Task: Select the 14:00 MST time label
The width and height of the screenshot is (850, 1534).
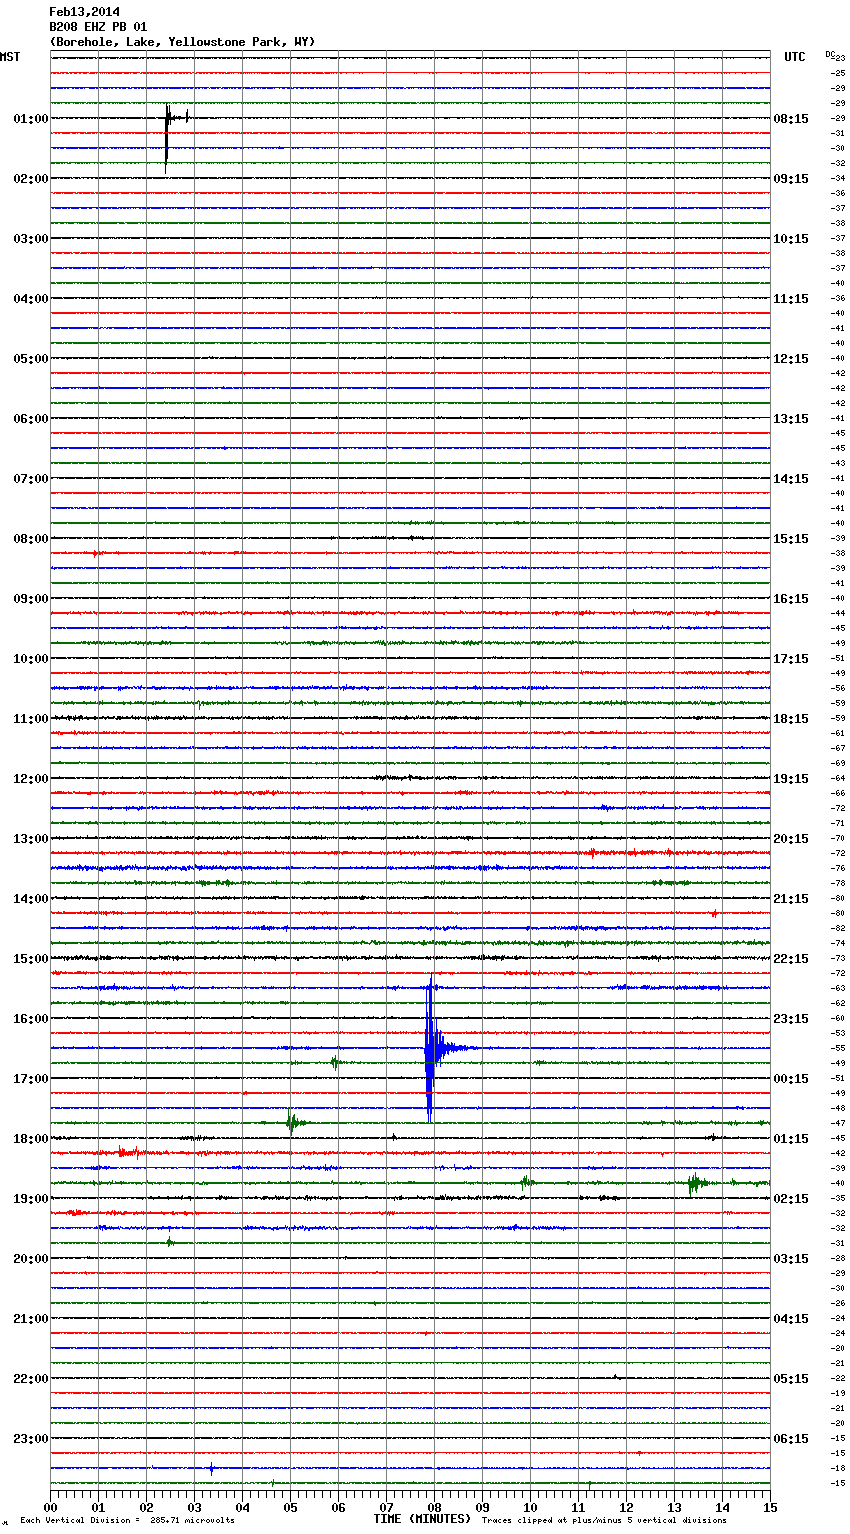Action: tap(31, 899)
